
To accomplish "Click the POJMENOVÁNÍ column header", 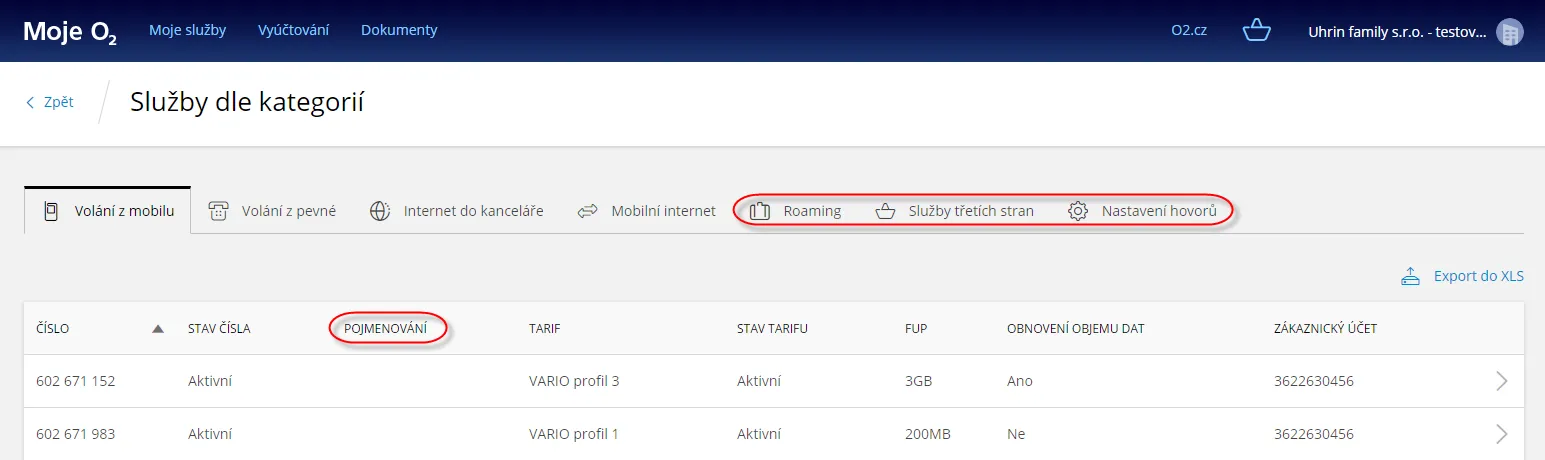I will pyautogui.click(x=385, y=328).
